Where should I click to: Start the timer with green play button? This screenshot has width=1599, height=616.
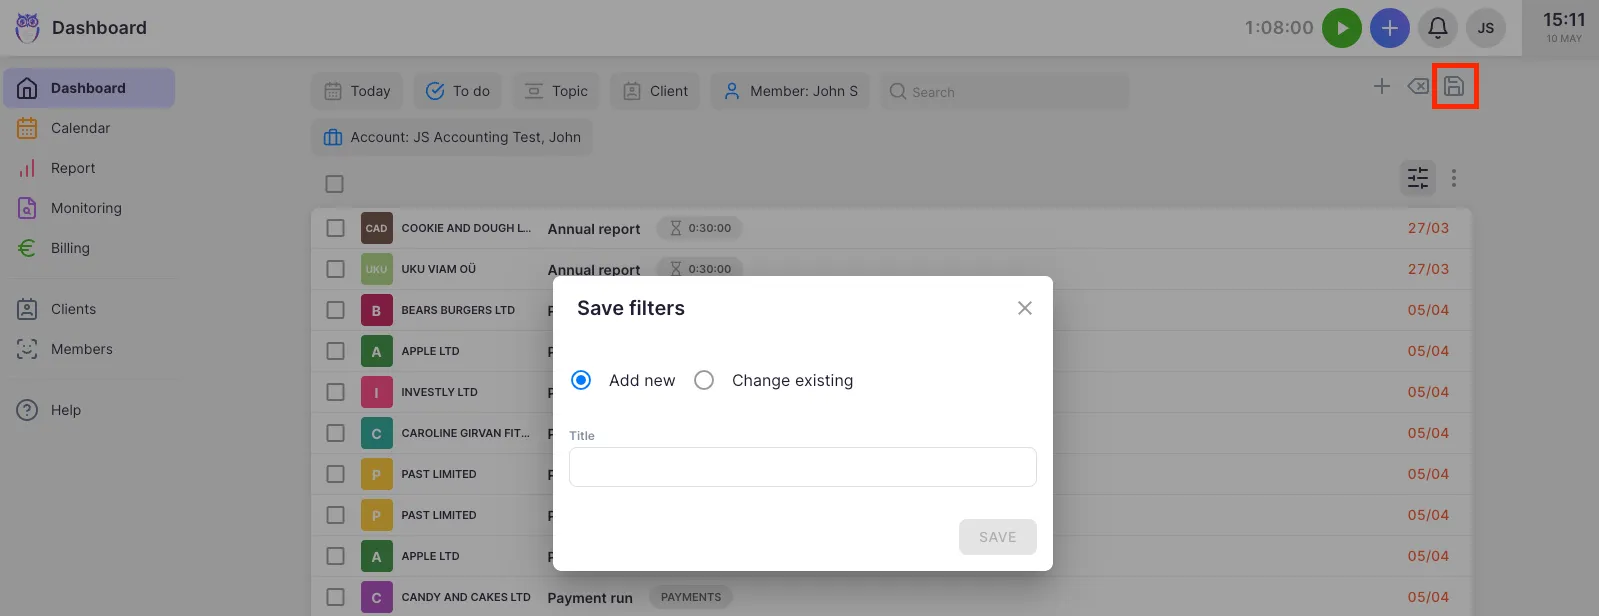(1342, 28)
